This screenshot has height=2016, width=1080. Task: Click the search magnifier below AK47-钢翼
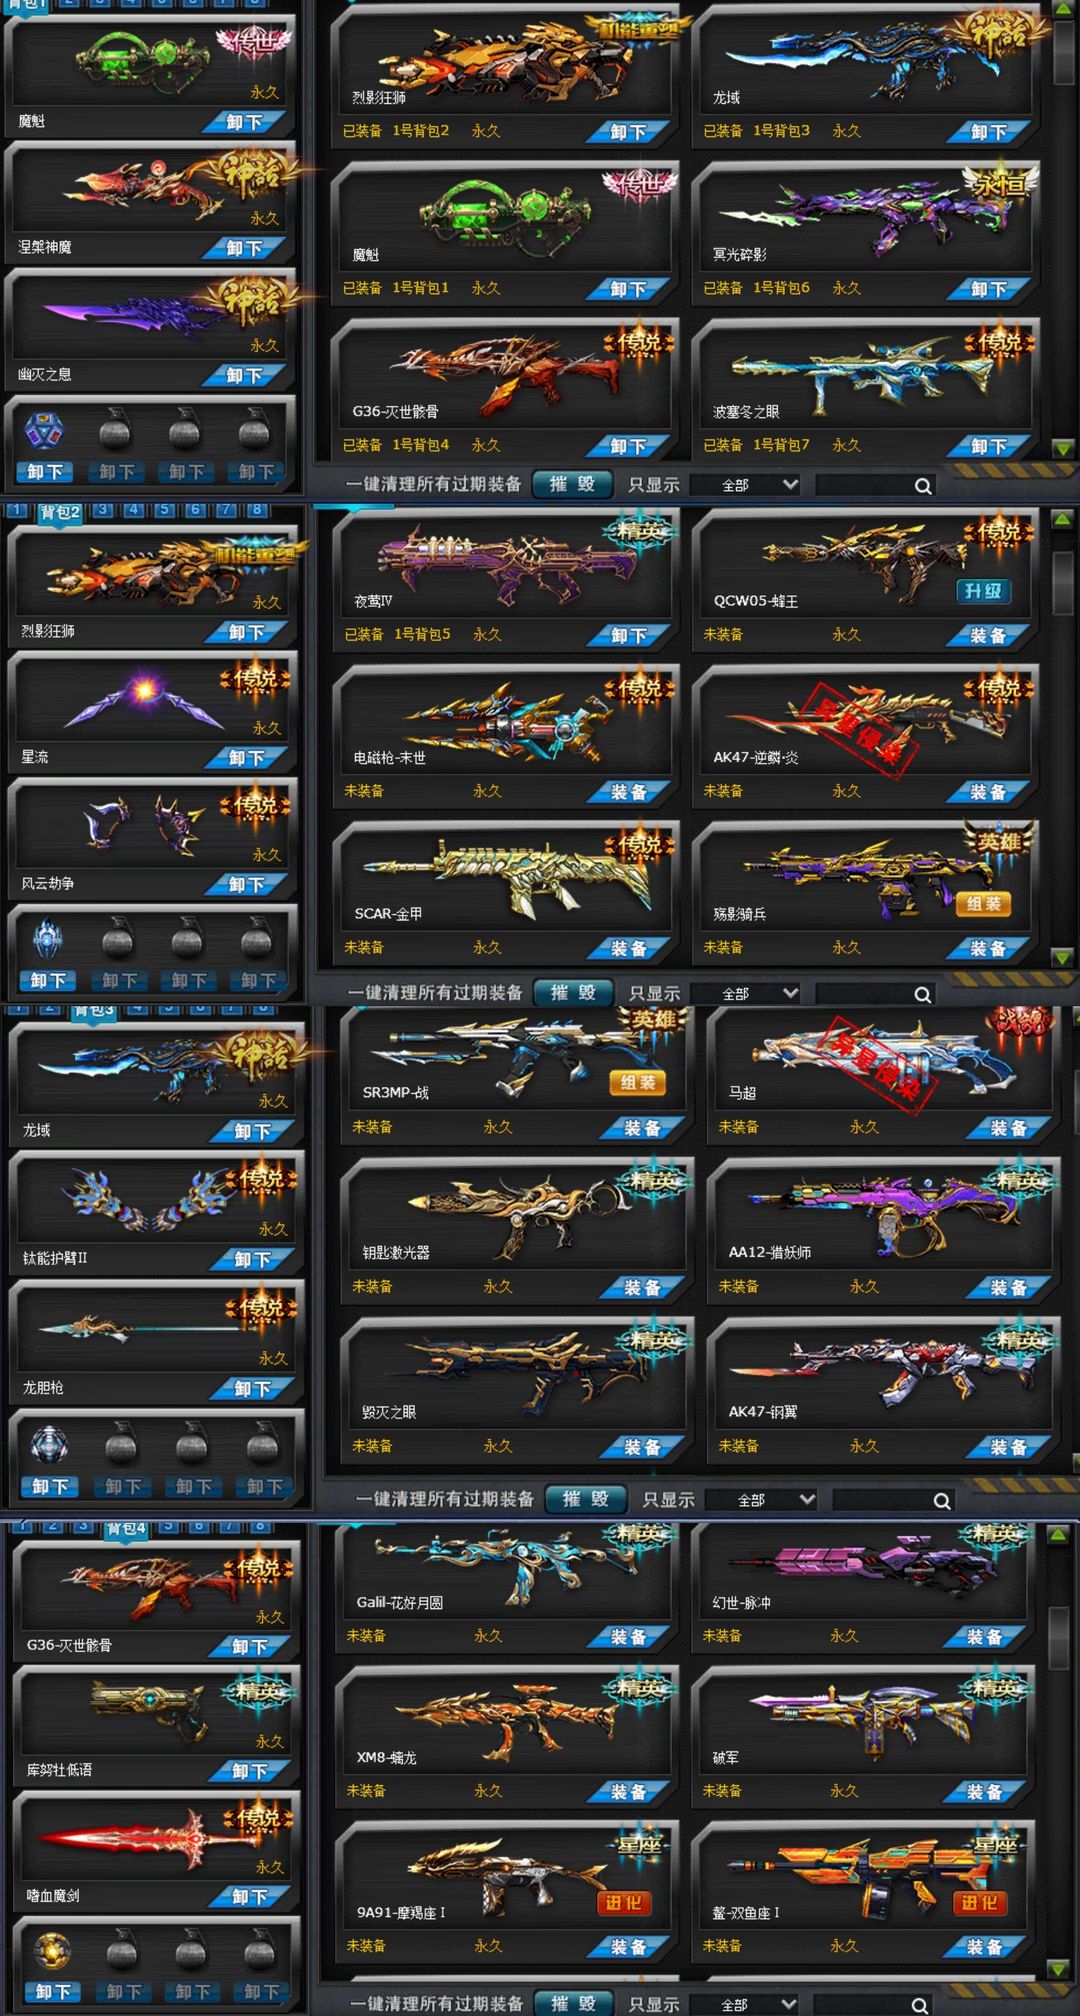point(942,1500)
